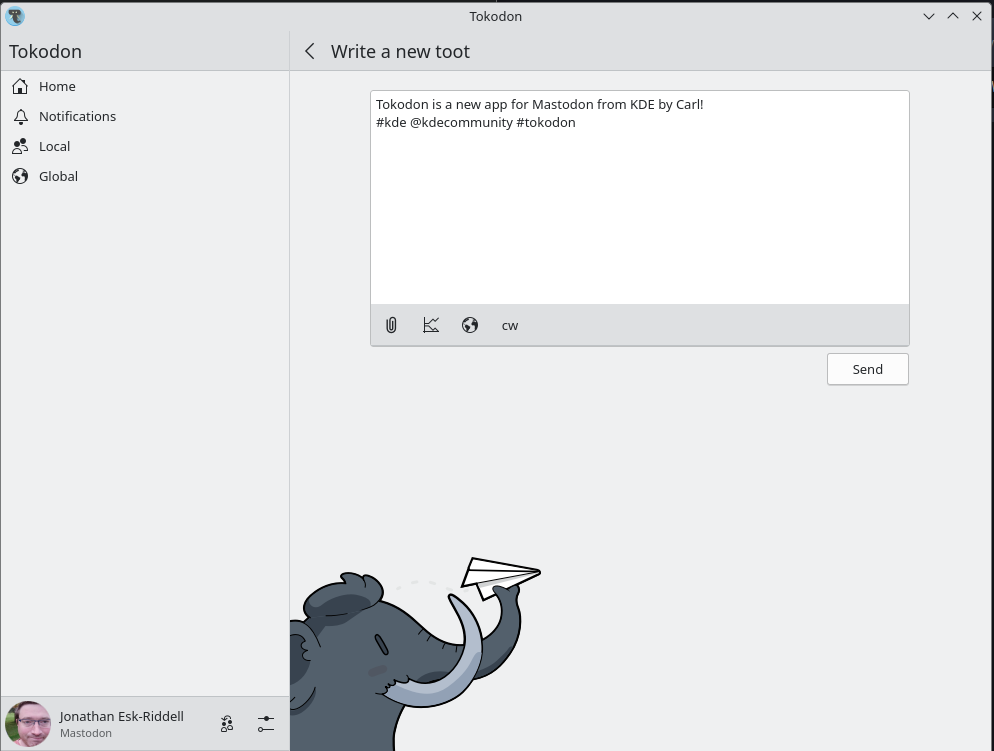Open the Notifications page
The image size is (994, 751).
point(145,116)
